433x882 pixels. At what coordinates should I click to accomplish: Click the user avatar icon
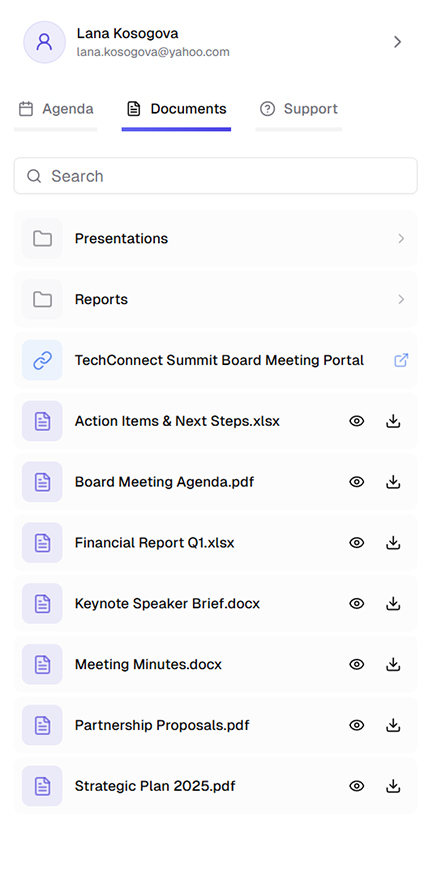pos(44,42)
